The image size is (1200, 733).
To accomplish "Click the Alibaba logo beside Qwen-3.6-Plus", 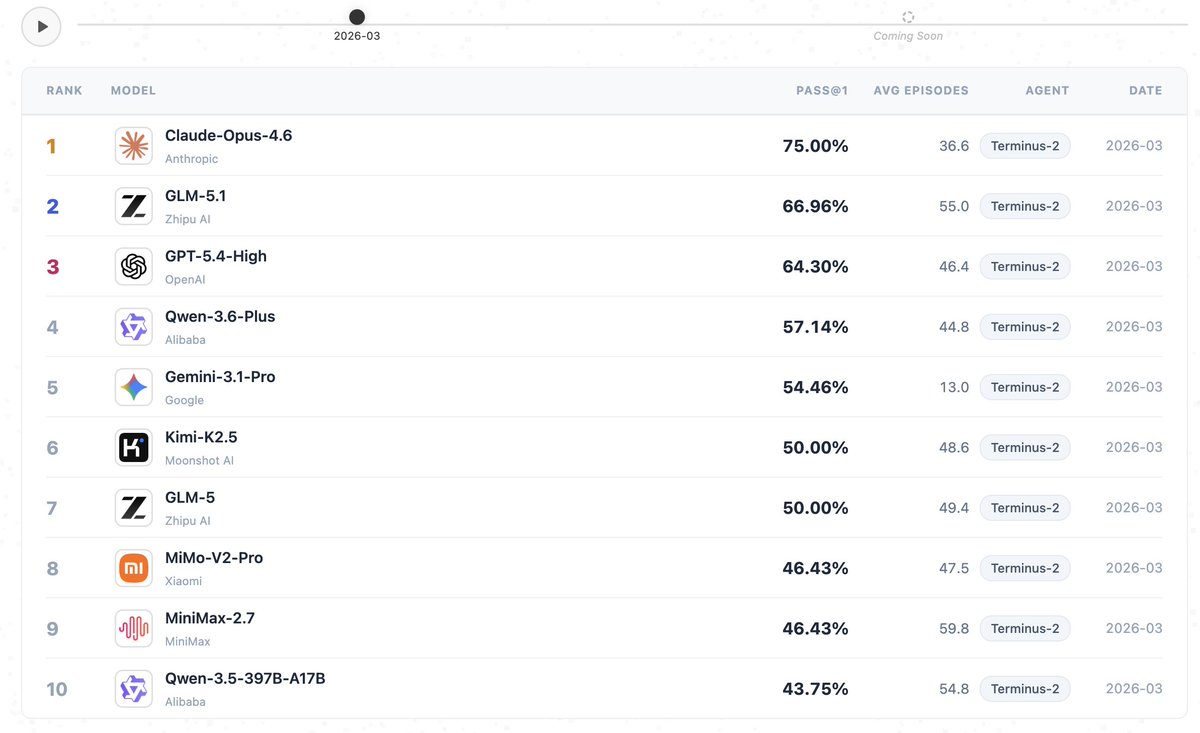I will tap(134, 327).
